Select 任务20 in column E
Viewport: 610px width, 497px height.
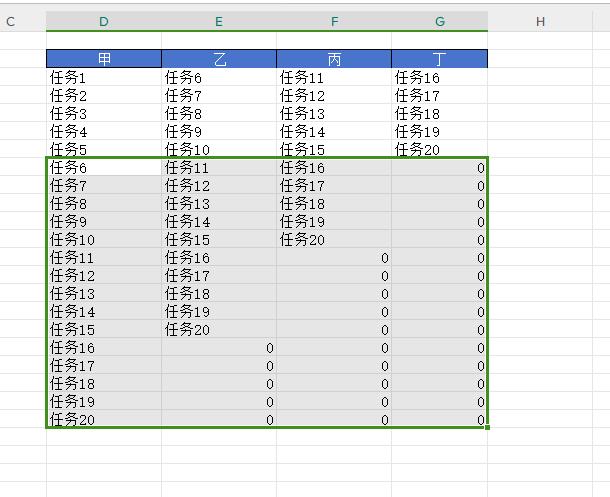pyautogui.click(x=219, y=329)
